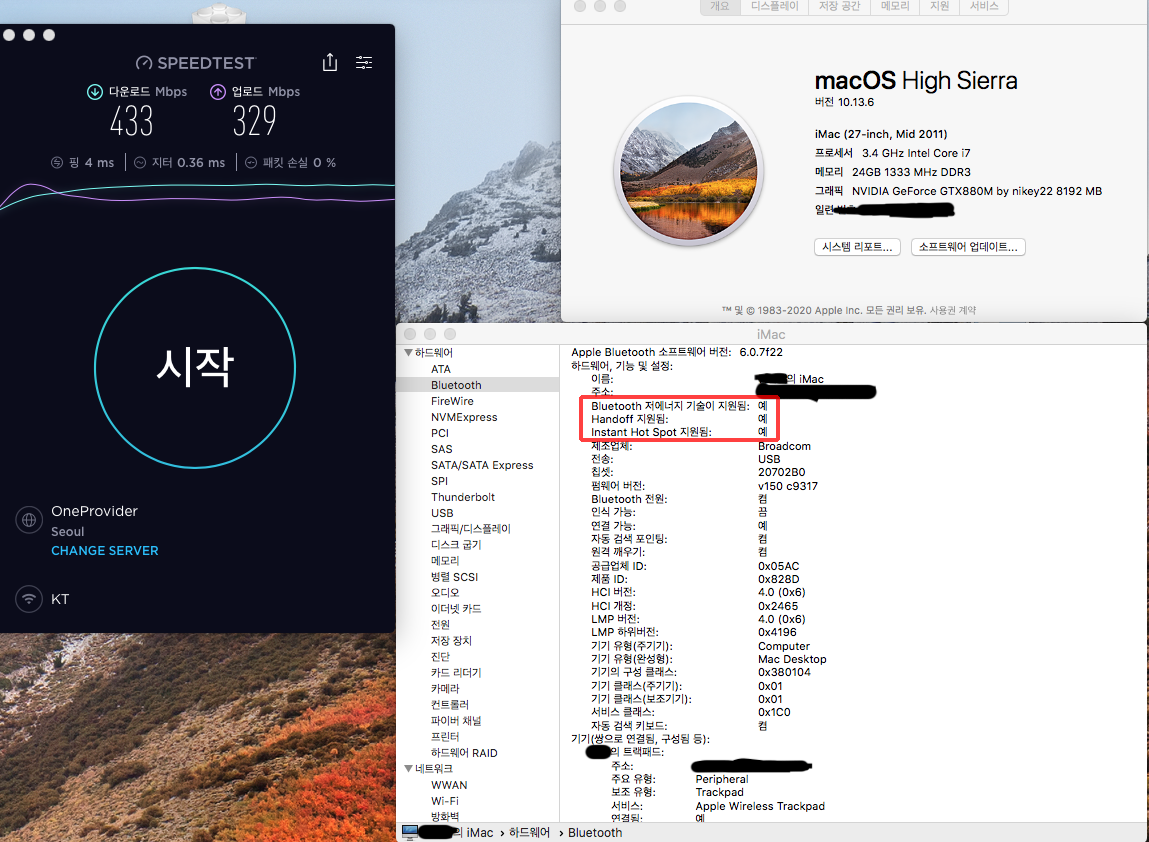Open the 메모리 tab
This screenshot has height=842, width=1149.
[x=895, y=7]
